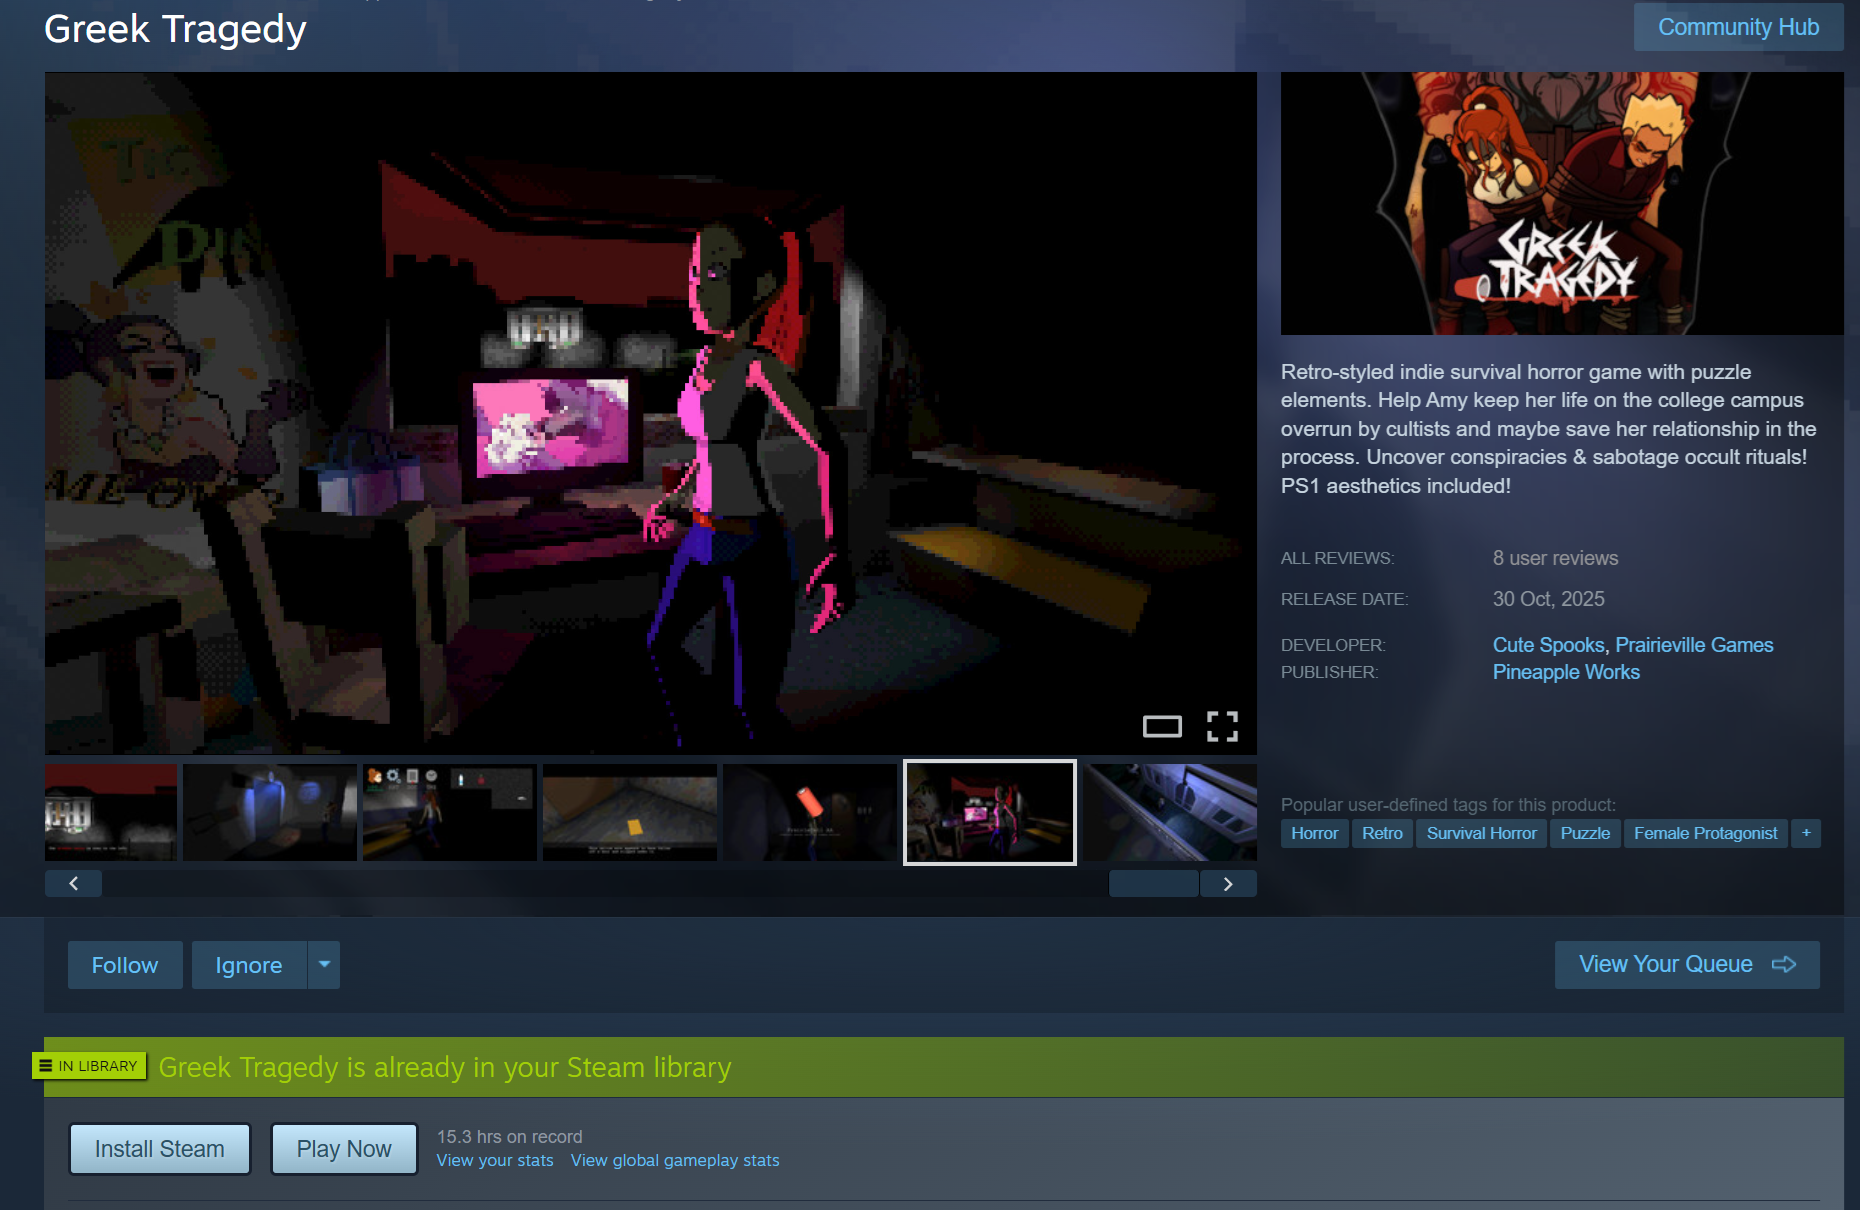Visit developer Cute Spooks page
1860x1210 pixels.
pyautogui.click(x=1548, y=645)
